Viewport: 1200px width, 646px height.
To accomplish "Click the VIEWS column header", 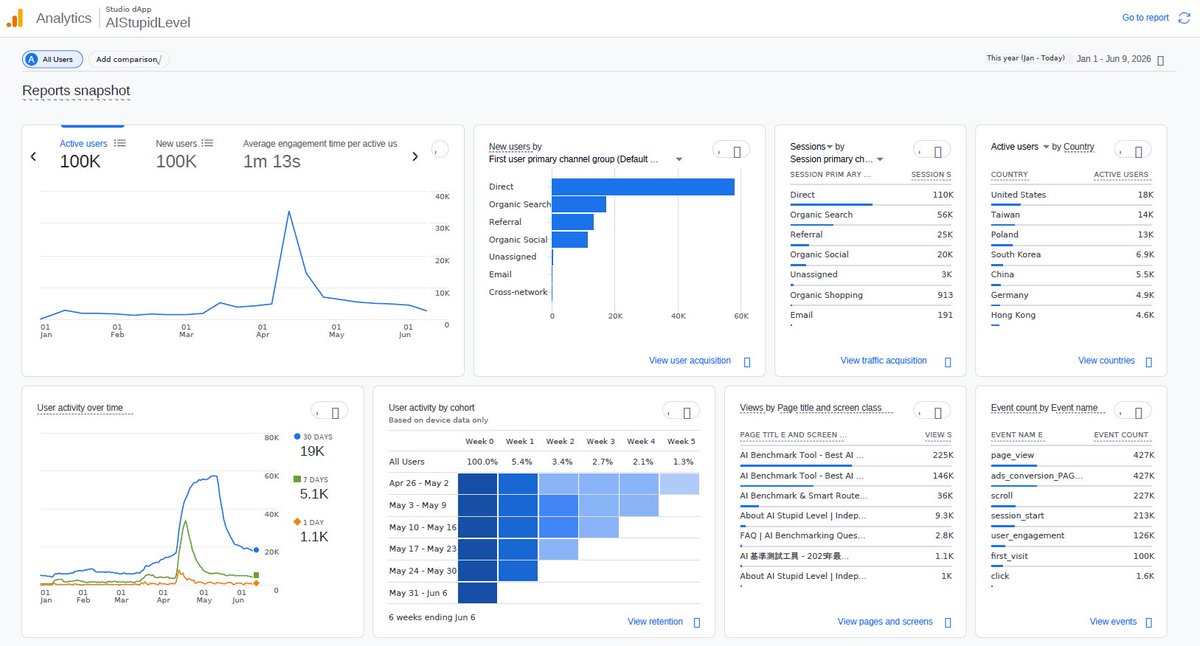I will [x=938, y=436].
